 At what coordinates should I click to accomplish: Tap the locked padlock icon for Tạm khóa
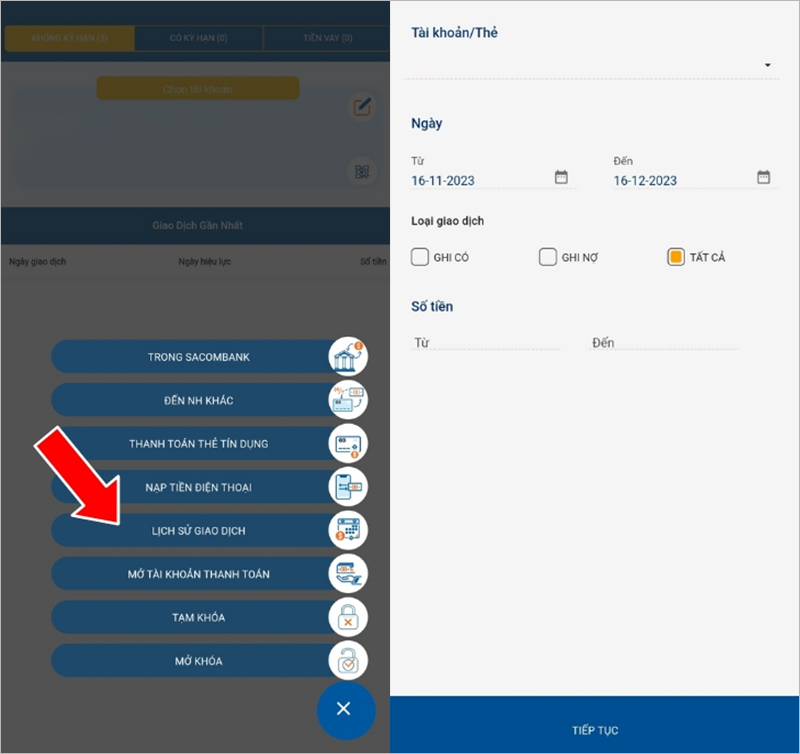pos(348,617)
